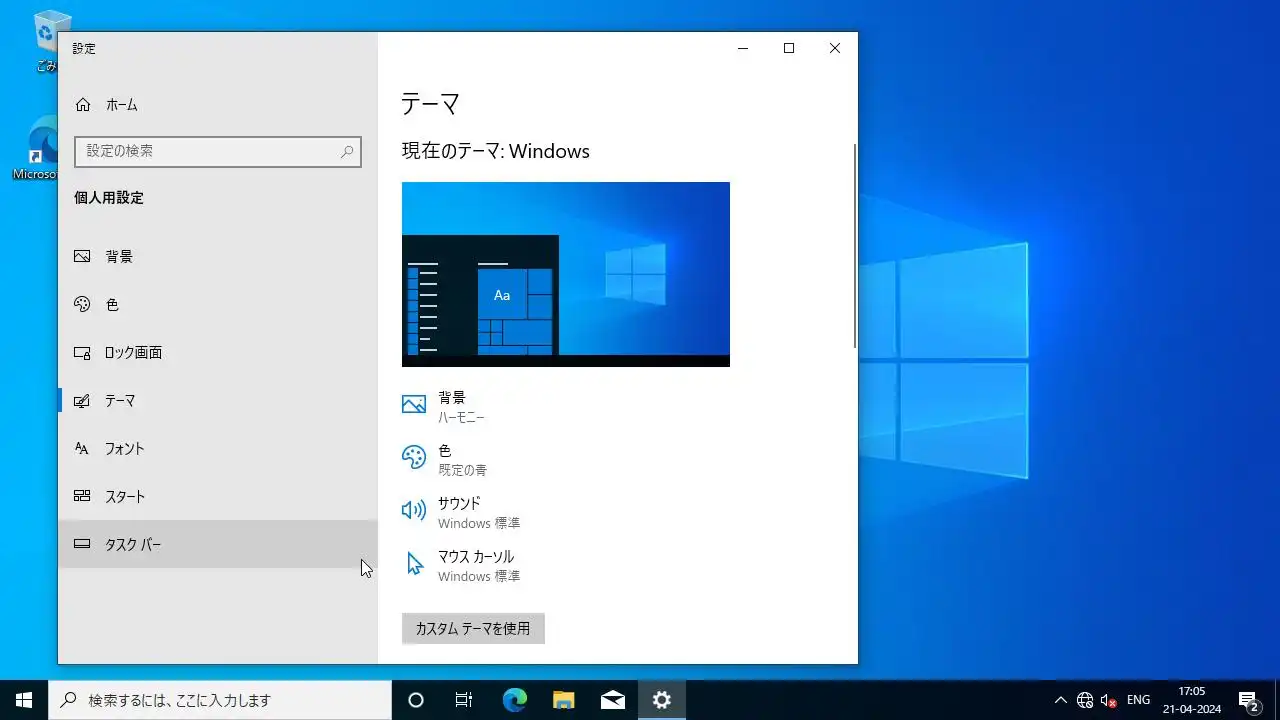
Task: Go to the スタート settings page
Action: pos(218,497)
